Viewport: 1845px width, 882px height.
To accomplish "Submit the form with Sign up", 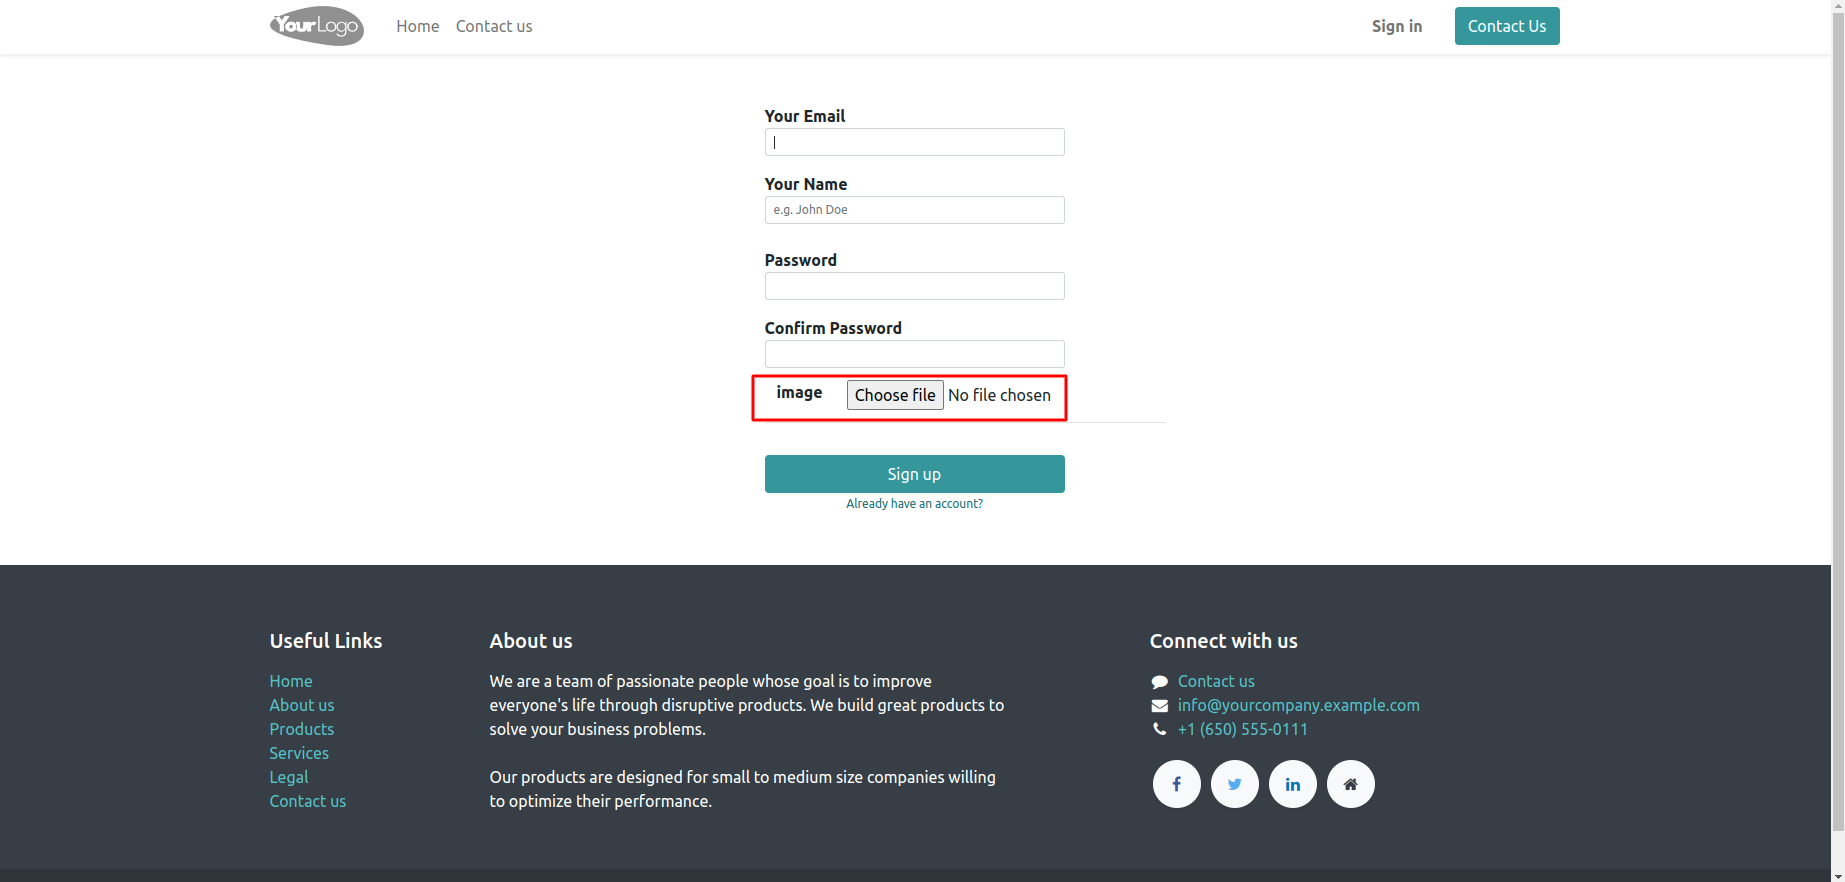I will (x=914, y=474).
